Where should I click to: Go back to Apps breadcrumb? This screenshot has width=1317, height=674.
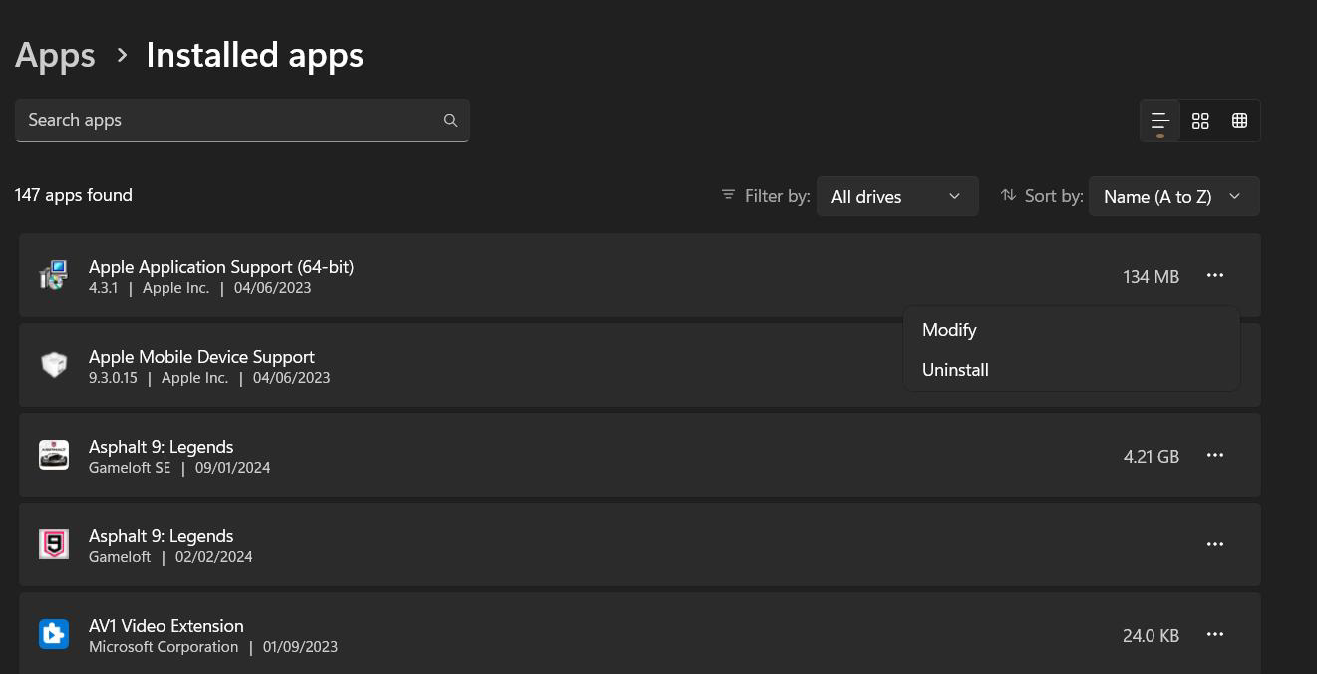point(55,55)
